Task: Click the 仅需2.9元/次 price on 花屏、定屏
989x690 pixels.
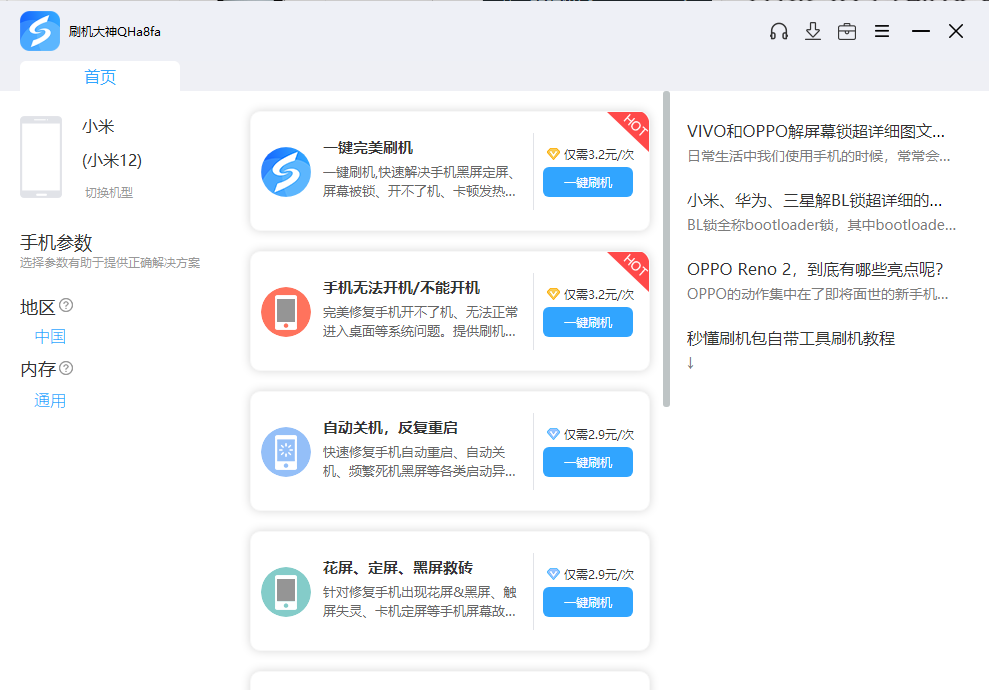Action: click(599, 575)
